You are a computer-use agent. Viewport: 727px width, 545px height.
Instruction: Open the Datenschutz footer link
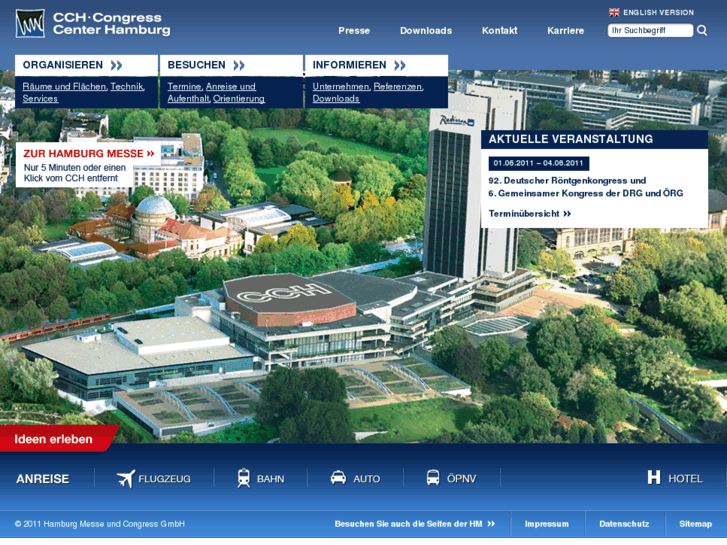point(624,524)
